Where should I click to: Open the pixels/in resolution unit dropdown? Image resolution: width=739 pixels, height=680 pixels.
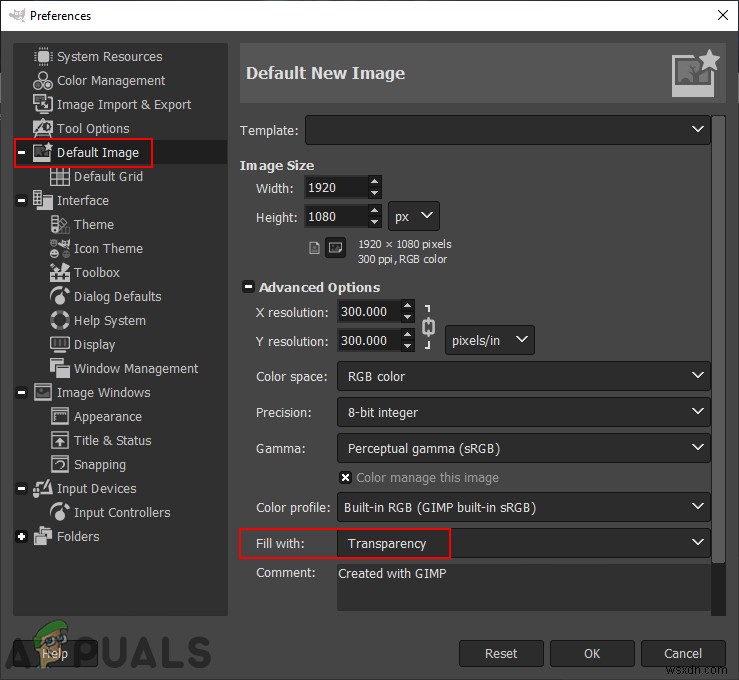point(490,340)
